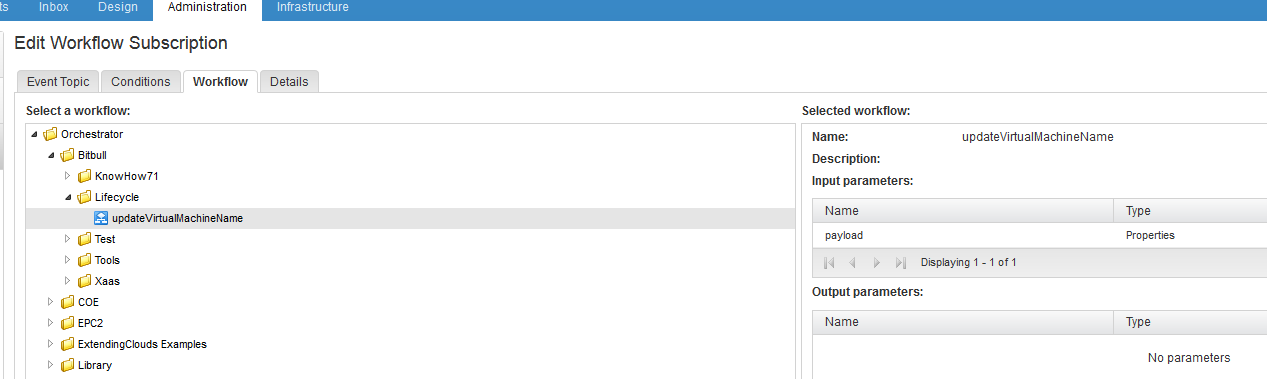Click the selected workflow name value

pyautogui.click(x=1038, y=137)
